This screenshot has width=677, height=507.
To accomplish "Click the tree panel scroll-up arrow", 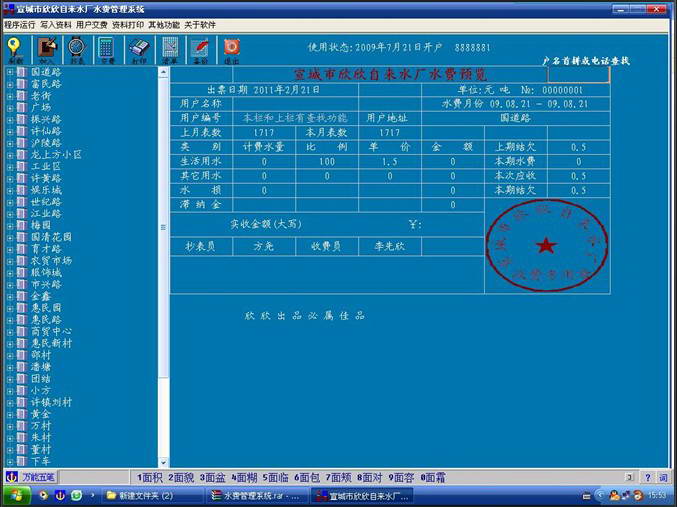I will 163,72.
